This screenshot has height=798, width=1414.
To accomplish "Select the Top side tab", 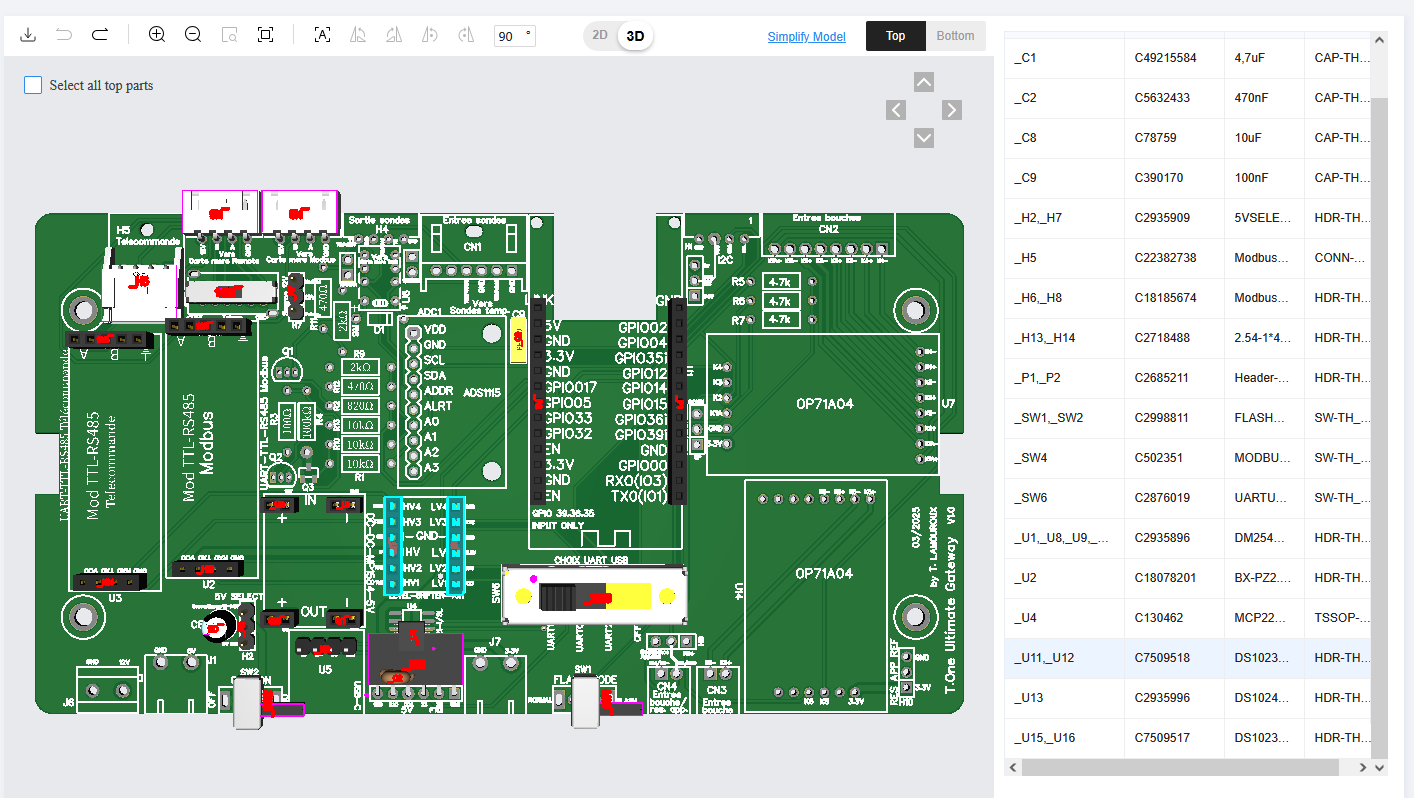I will (895, 36).
